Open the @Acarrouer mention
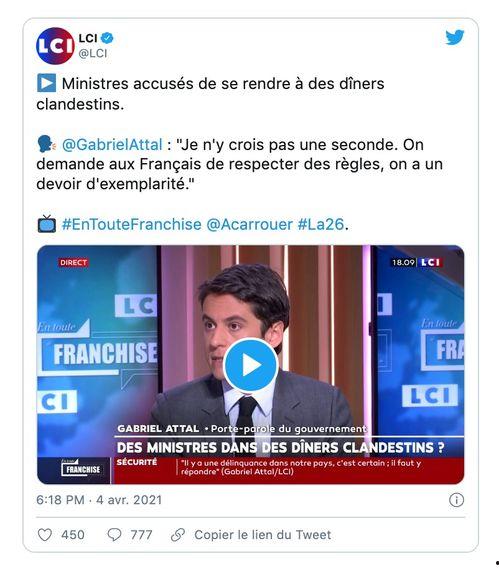The image size is (499, 569). click(249, 224)
